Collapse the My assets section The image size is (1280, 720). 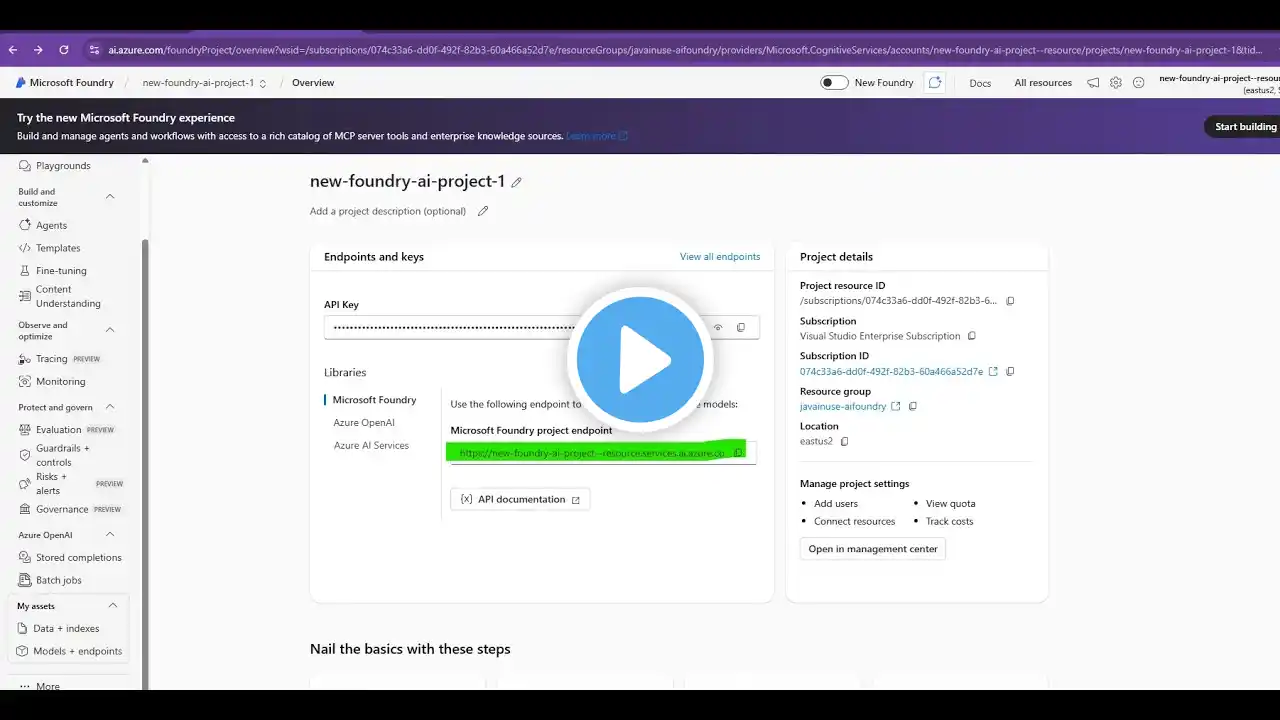coord(112,606)
